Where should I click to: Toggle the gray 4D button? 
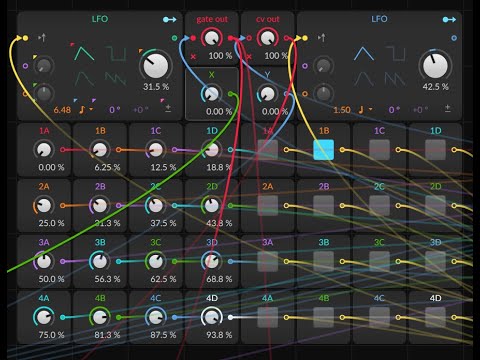pyautogui.click(x=435, y=317)
